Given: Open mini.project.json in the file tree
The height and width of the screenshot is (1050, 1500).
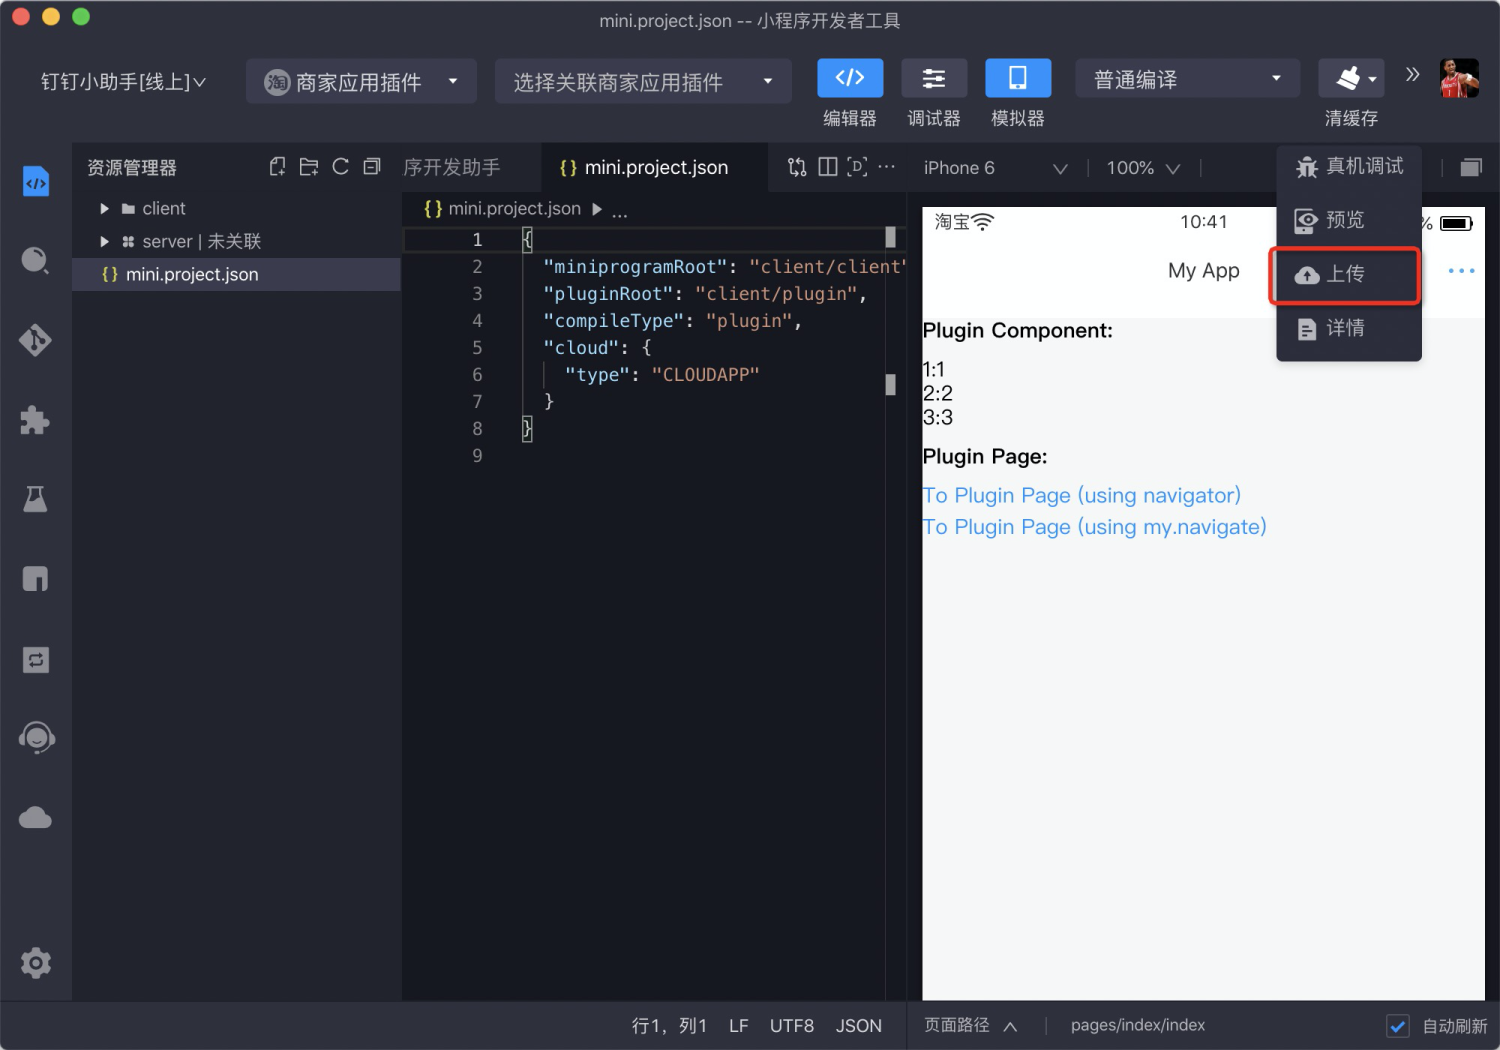Looking at the screenshot, I should pos(236,274).
